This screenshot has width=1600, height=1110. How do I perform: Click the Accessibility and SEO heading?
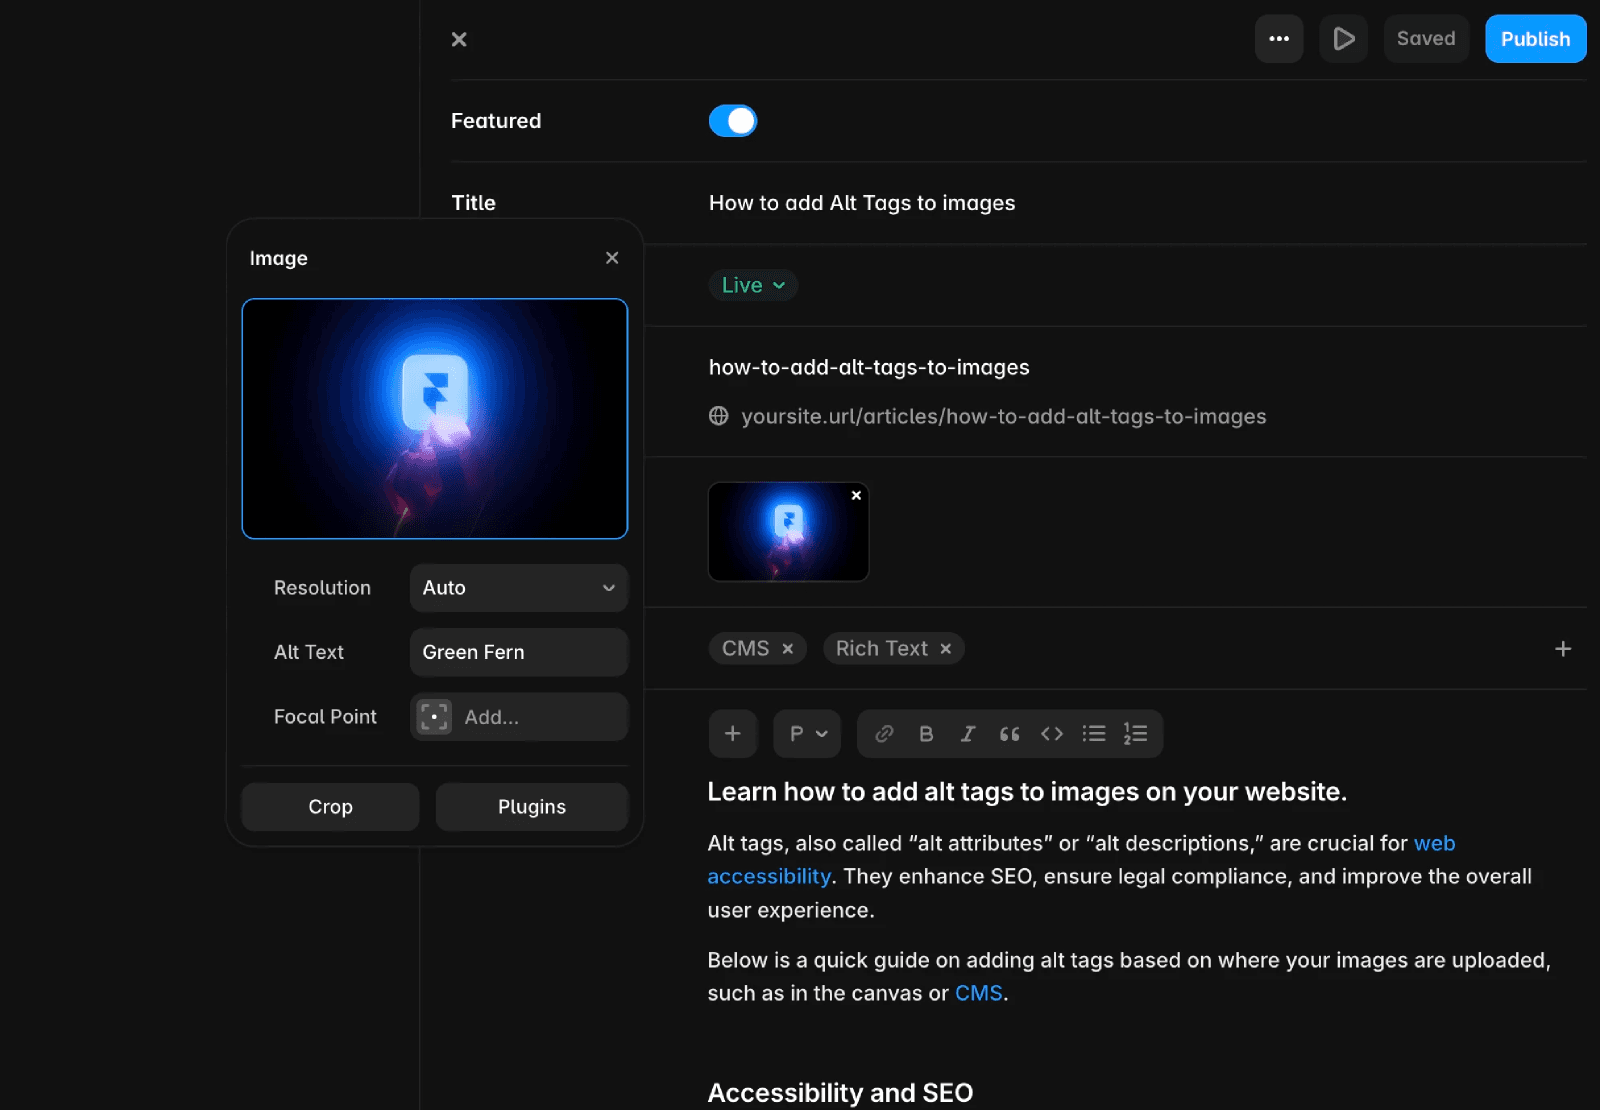pyautogui.click(x=840, y=1092)
